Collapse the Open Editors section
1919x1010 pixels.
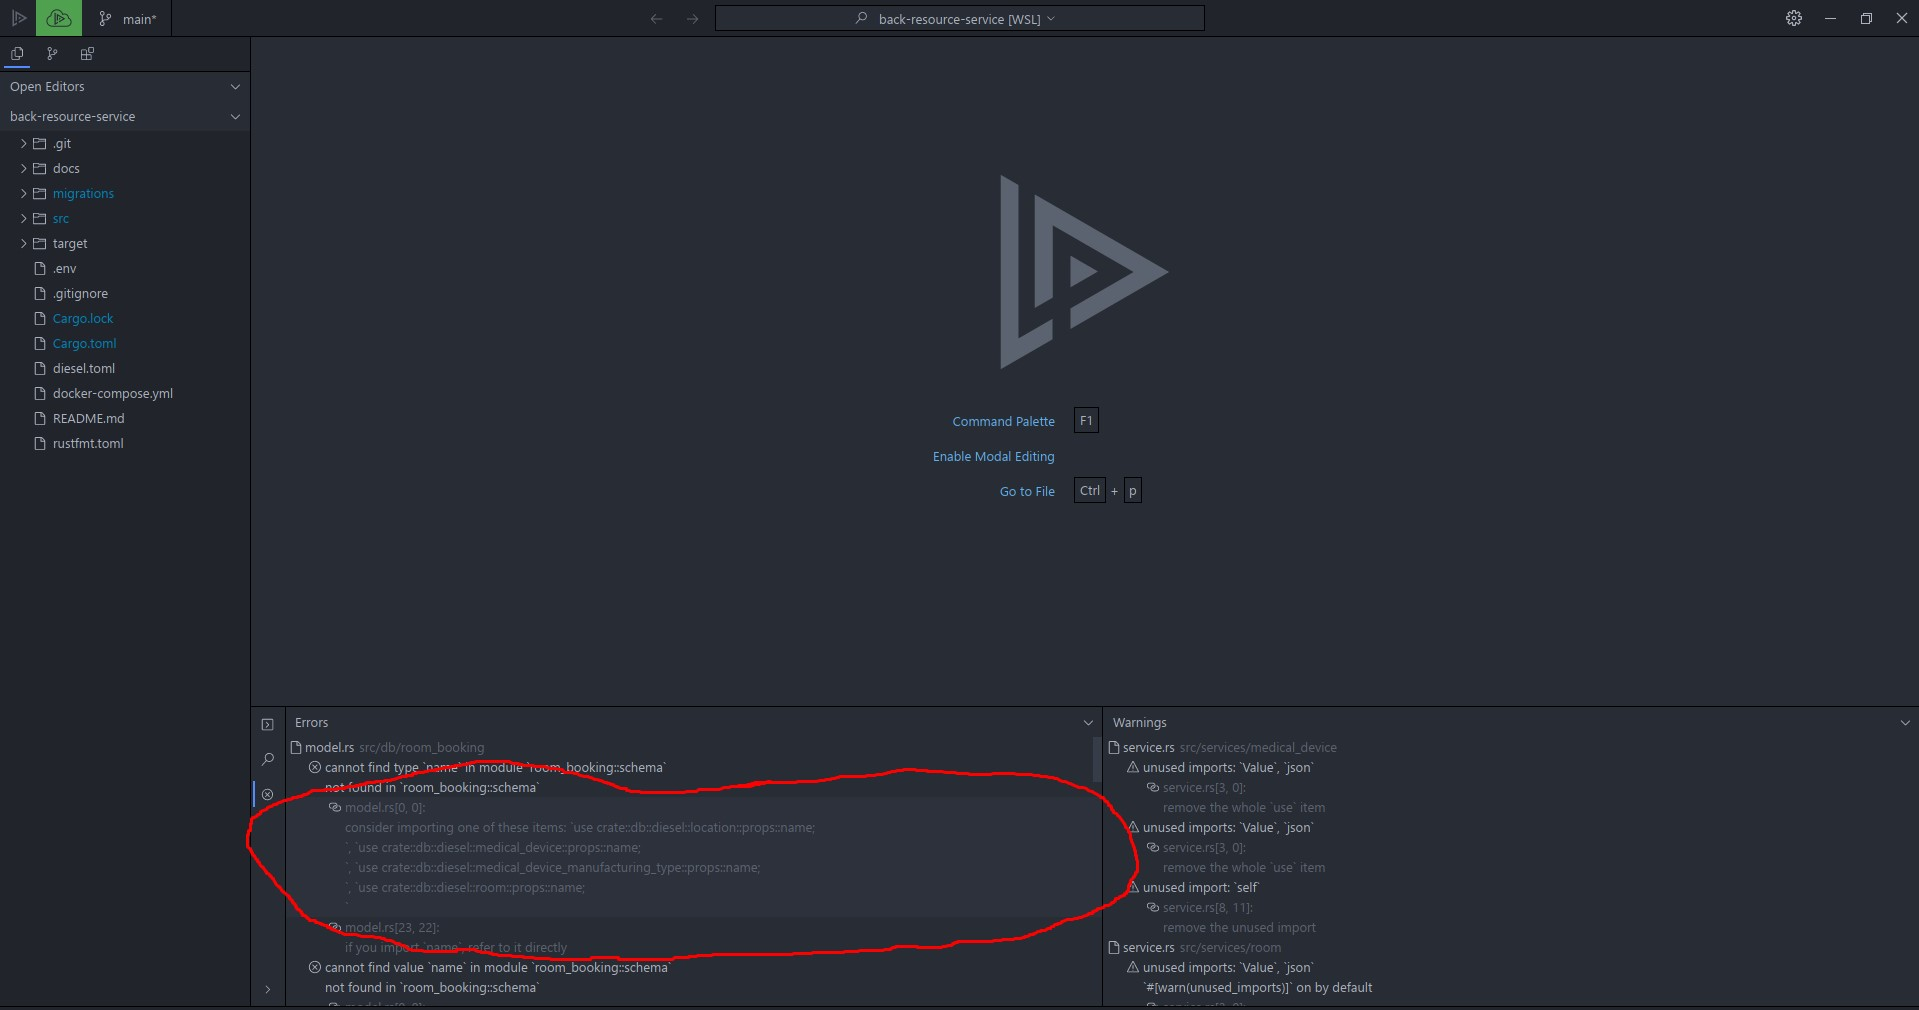click(235, 87)
